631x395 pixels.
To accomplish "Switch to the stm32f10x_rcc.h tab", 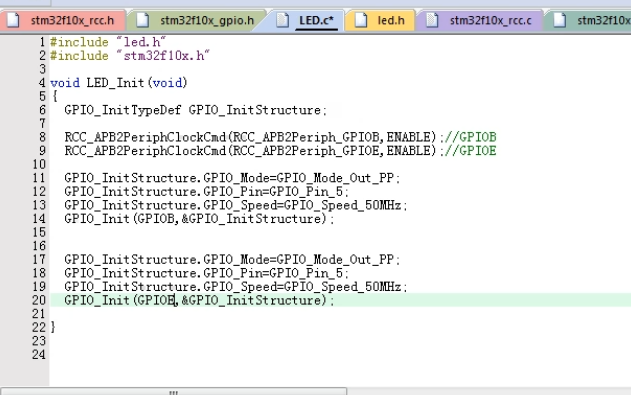I will pos(62,21).
